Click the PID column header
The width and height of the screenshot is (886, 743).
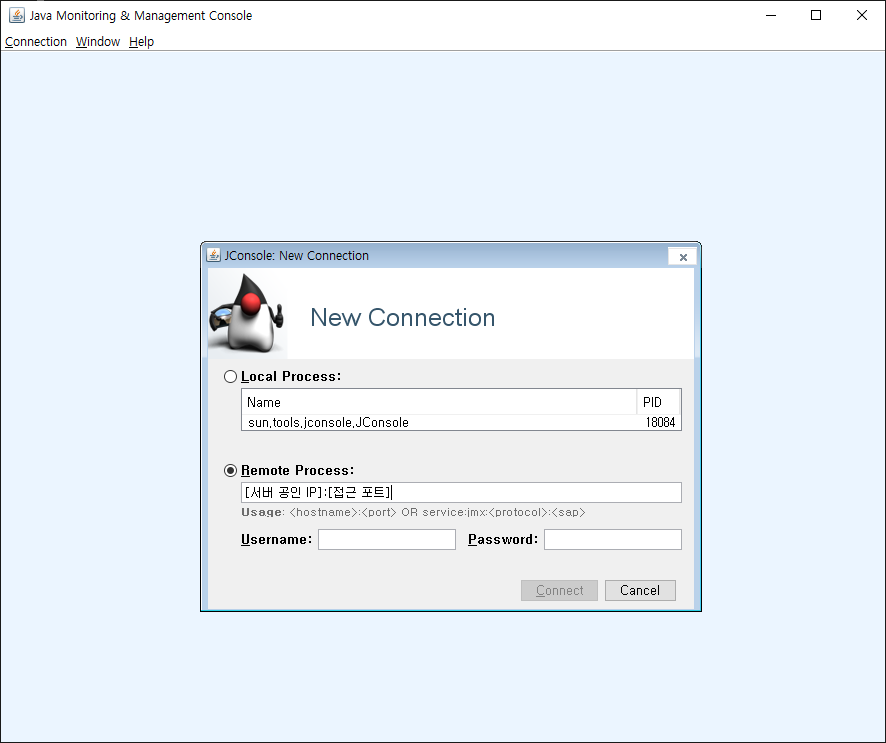click(x=658, y=402)
